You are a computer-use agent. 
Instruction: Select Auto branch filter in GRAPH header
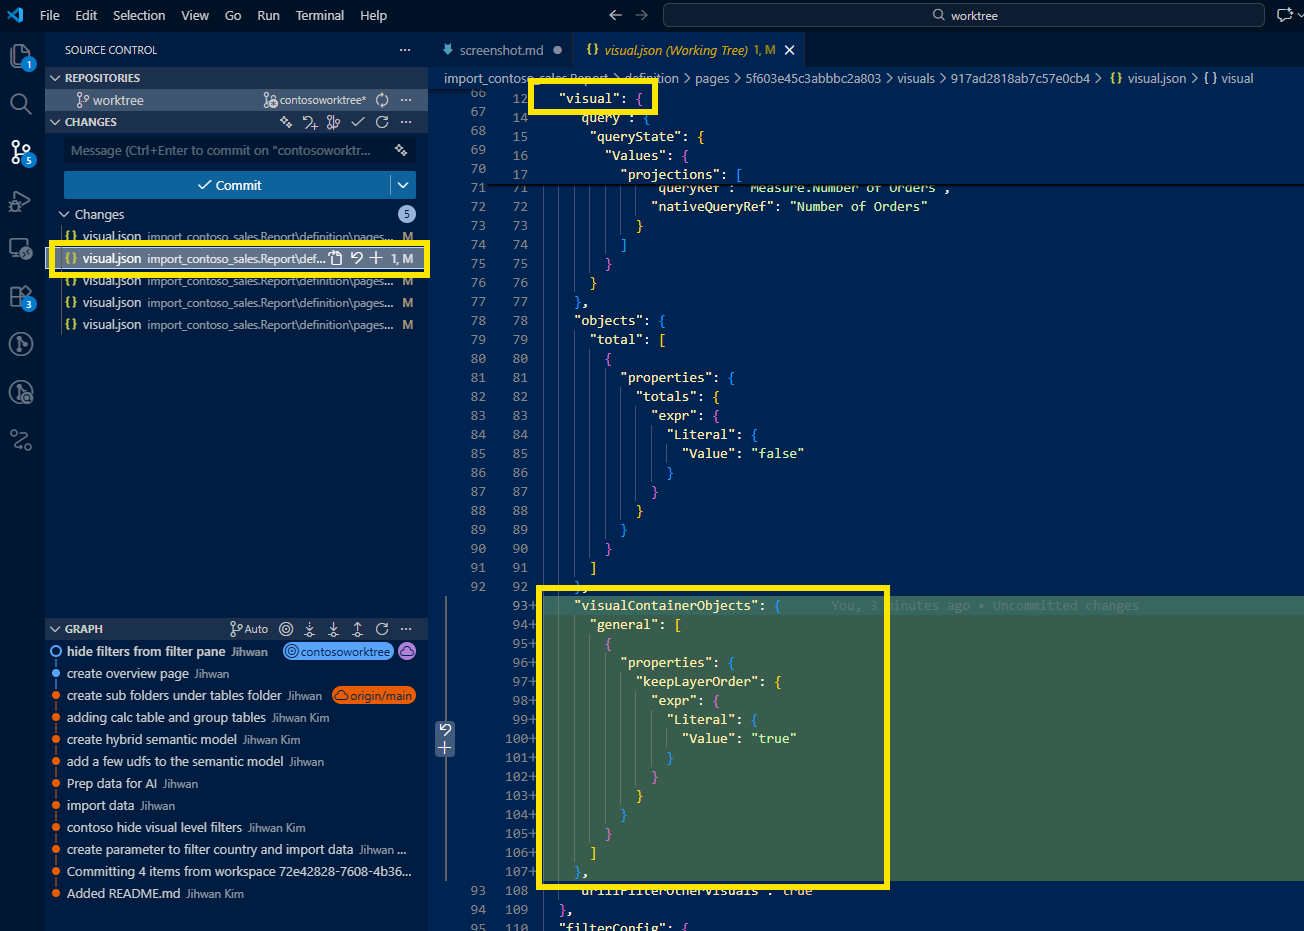click(249, 629)
